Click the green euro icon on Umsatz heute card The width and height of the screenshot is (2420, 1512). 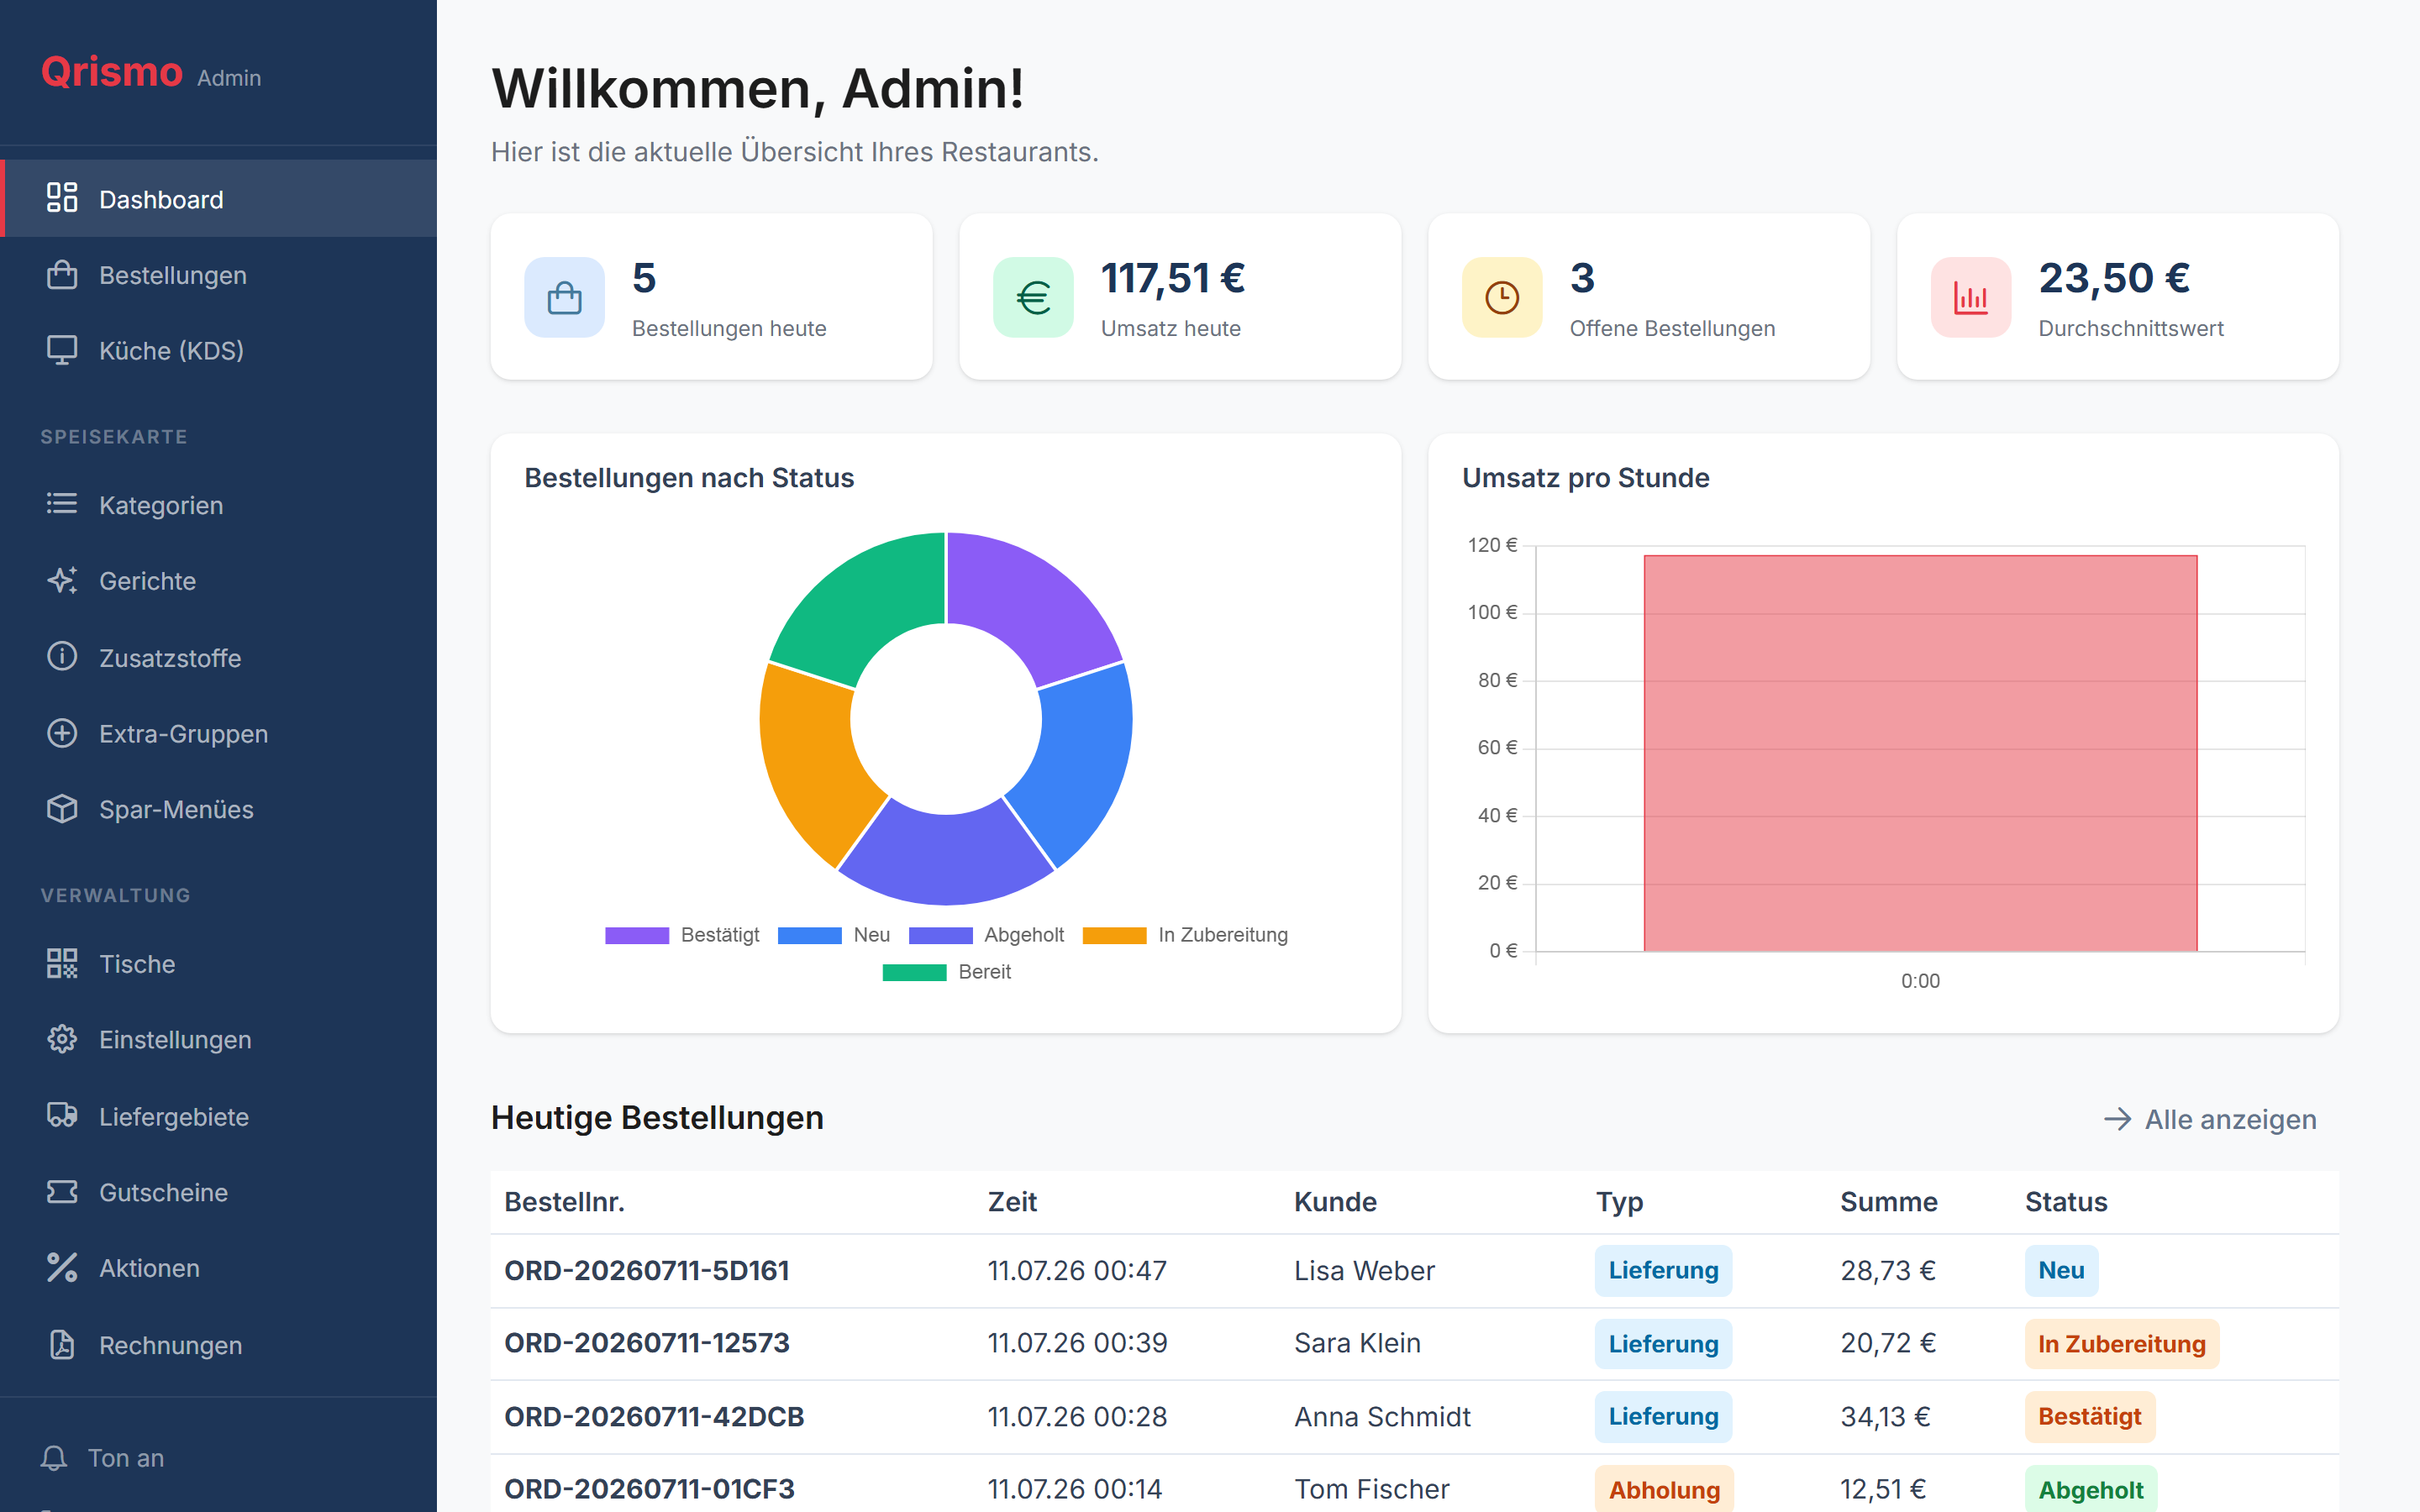(x=1034, y=298)
